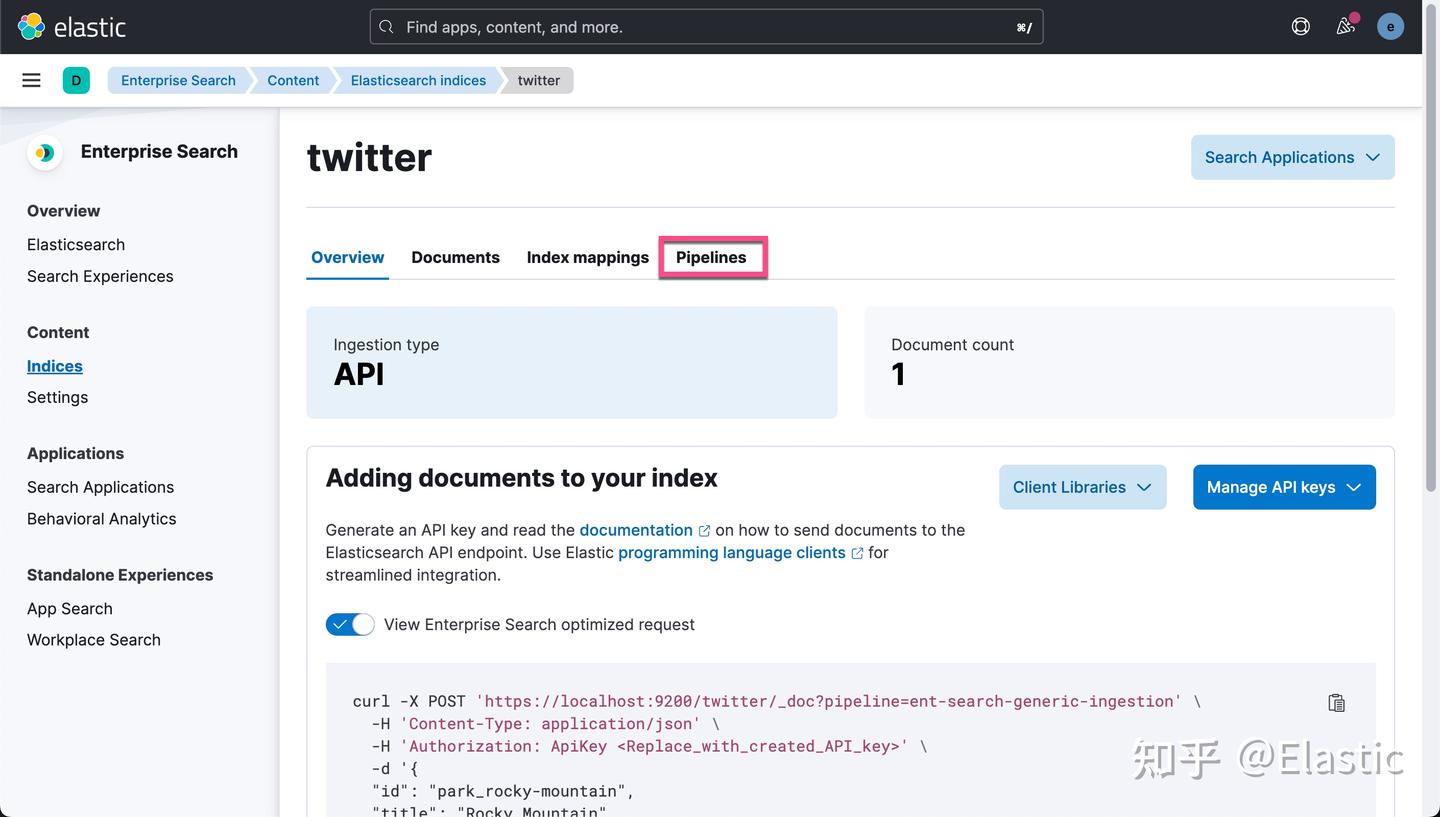Click the Find apps search field
Screen dimensions: 1440x817
click(x=700, y=27)
